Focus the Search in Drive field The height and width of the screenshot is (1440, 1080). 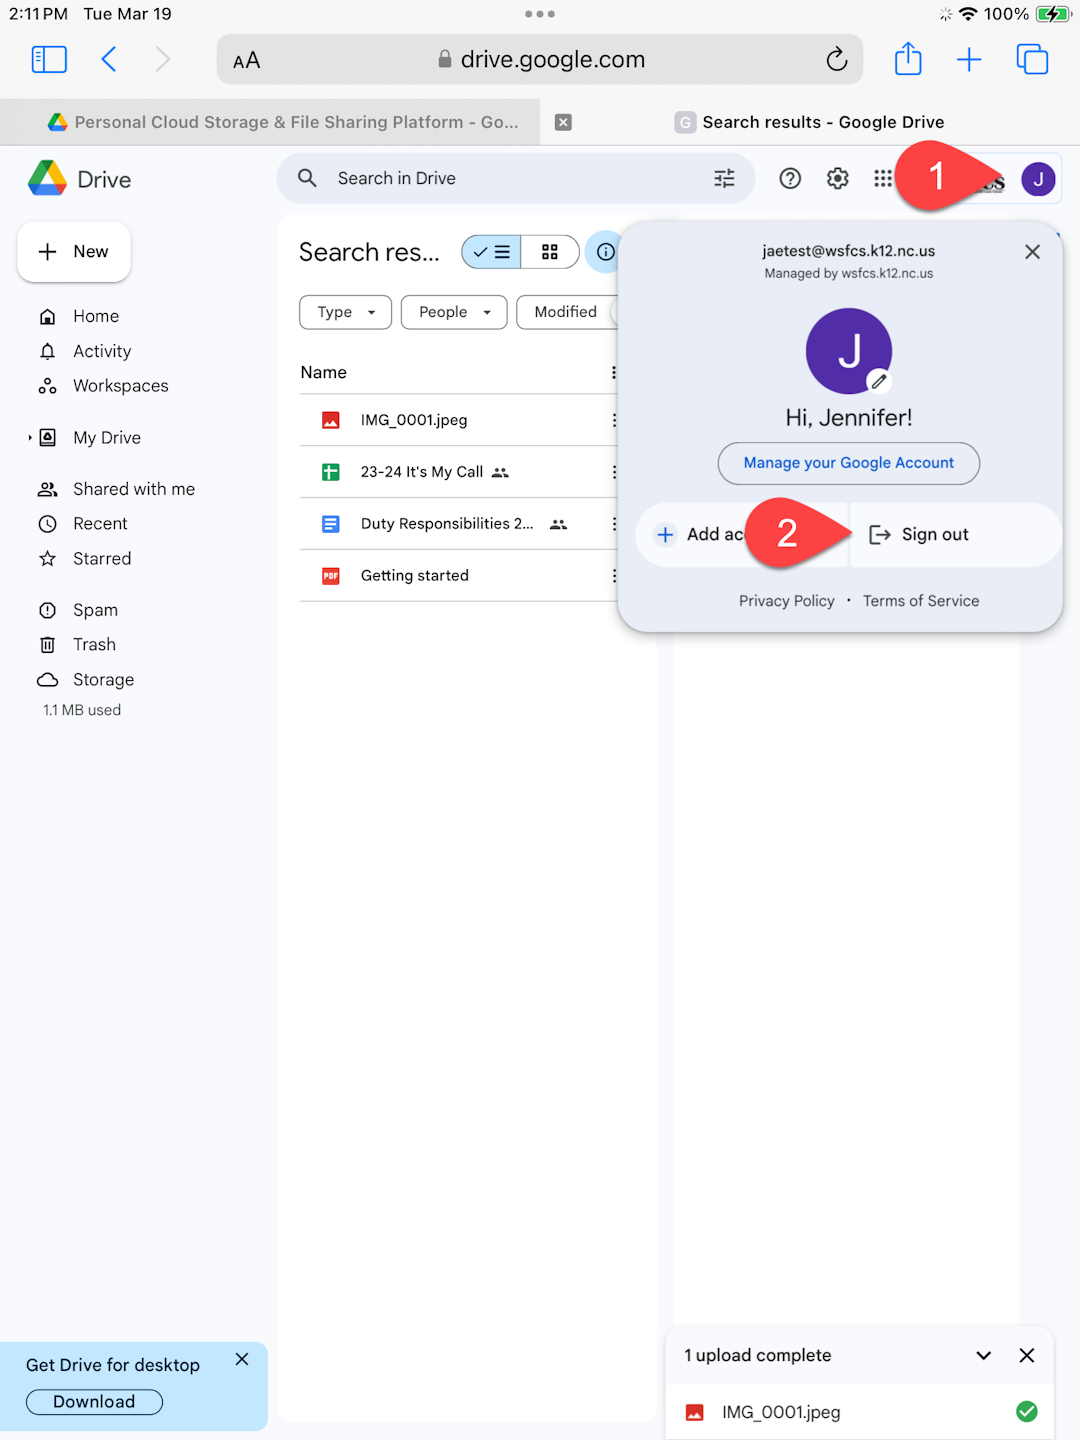point(515,179)
